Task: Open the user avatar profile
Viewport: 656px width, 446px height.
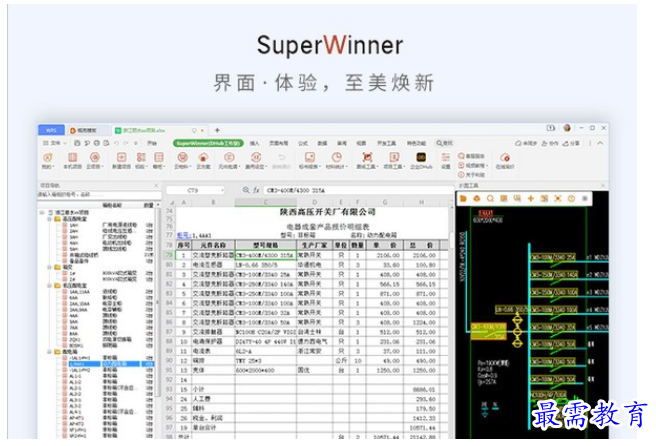Action: (x=567, y=128)
